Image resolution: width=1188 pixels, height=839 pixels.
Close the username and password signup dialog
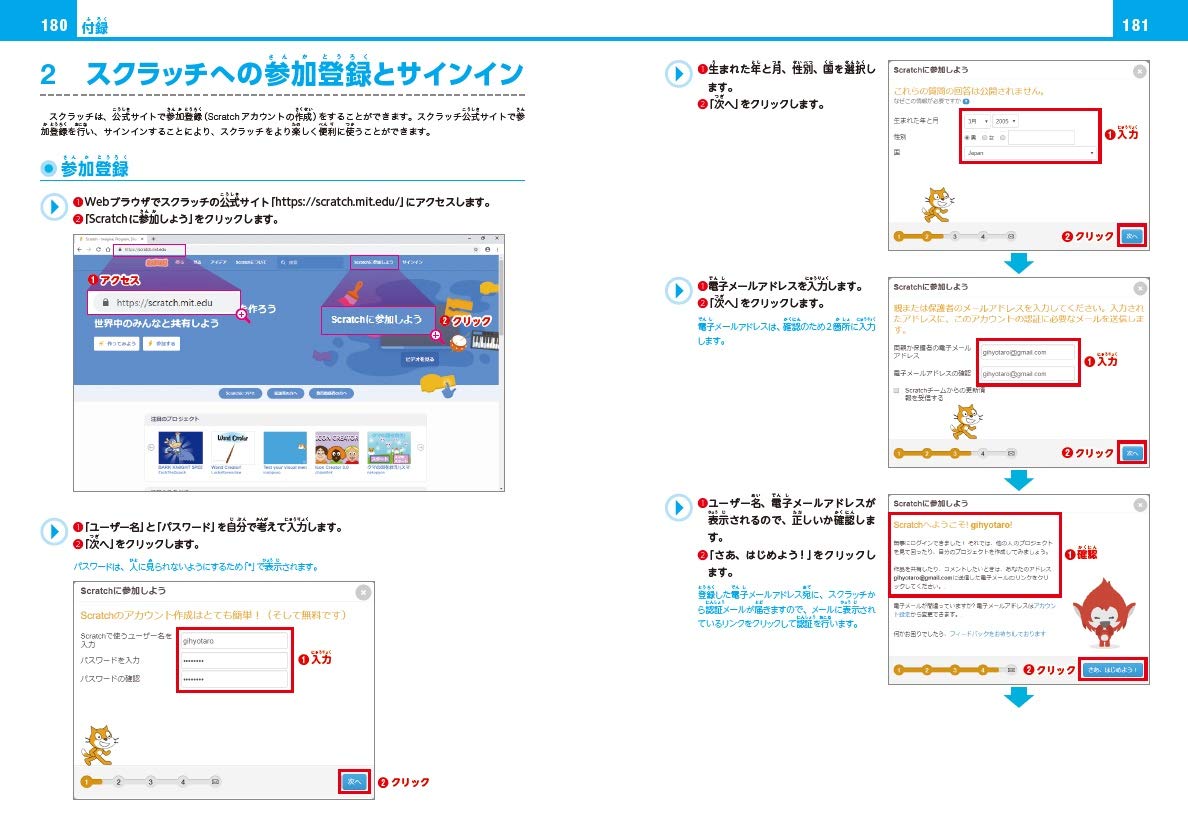[x=363, y=593]
